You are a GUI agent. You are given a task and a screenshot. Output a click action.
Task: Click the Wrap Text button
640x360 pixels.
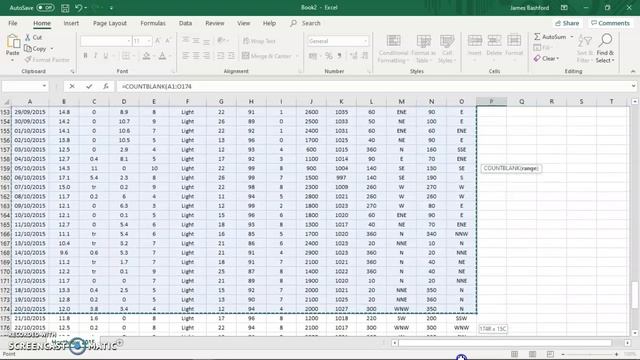click(x=260, y=41)
